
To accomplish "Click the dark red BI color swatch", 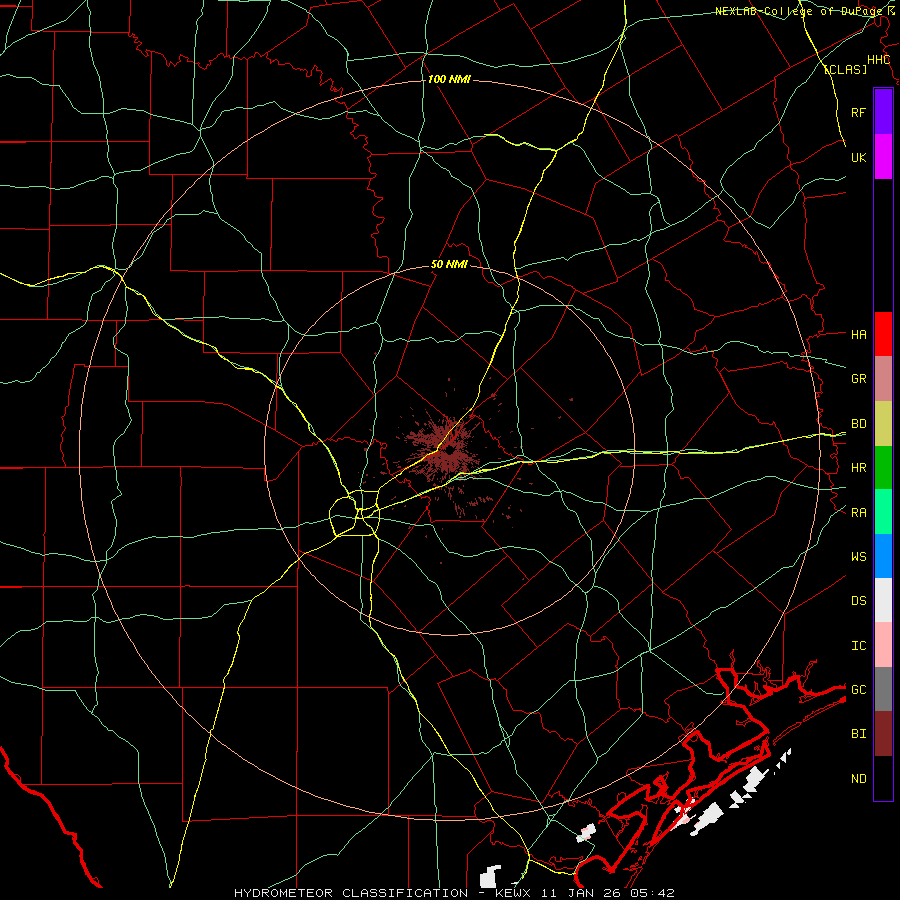I will 883,734.
